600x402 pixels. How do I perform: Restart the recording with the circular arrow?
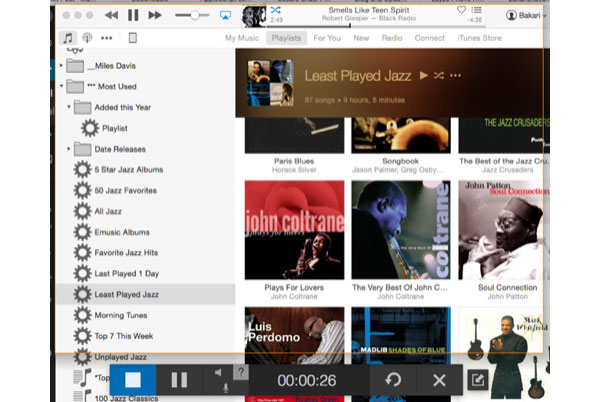(393, 380)
